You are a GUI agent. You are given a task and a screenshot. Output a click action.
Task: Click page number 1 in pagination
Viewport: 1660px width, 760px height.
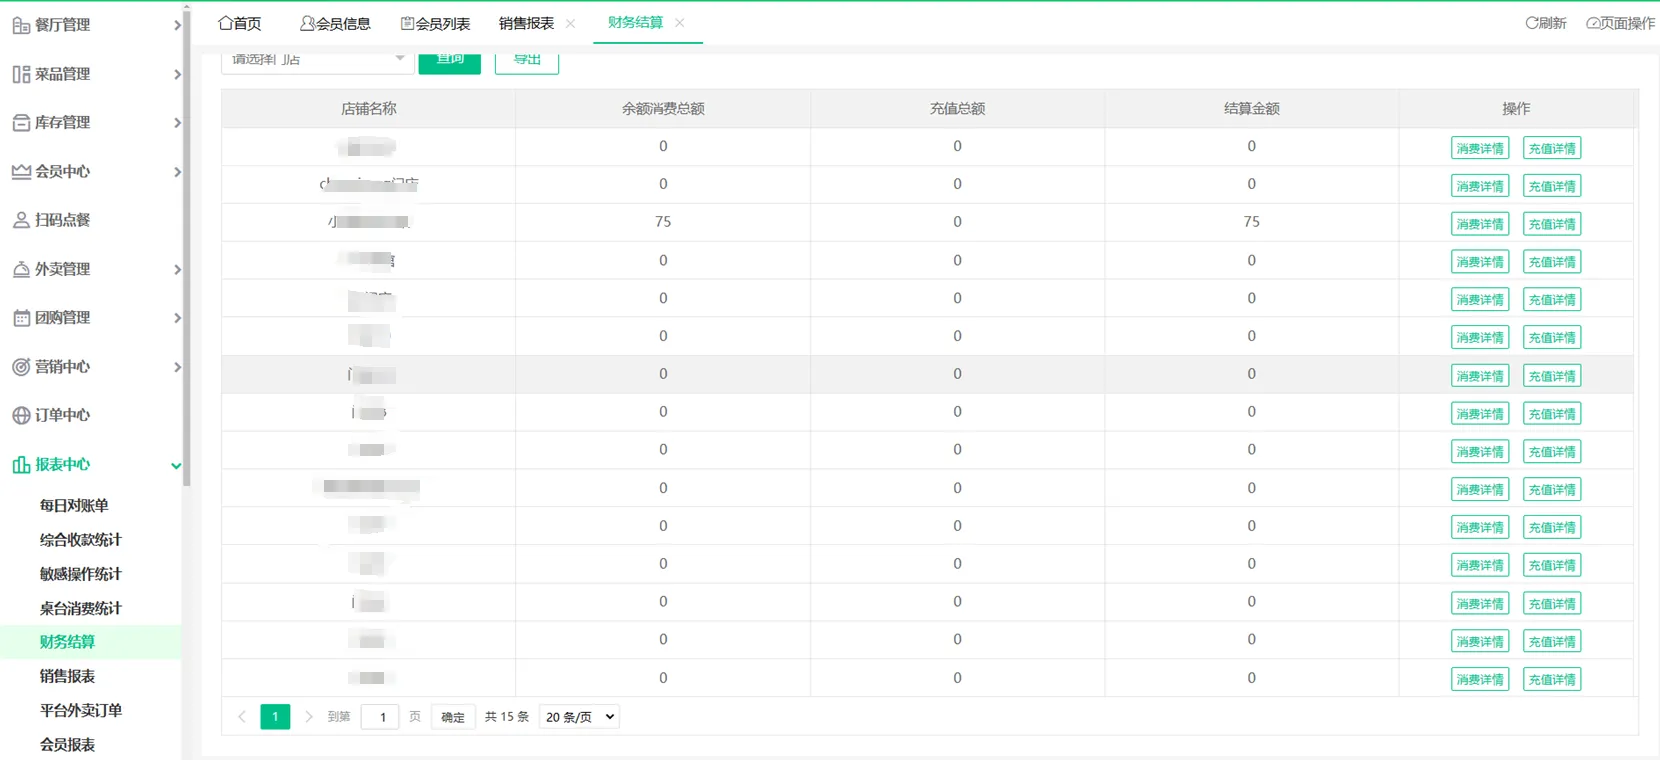pos(275,717)
